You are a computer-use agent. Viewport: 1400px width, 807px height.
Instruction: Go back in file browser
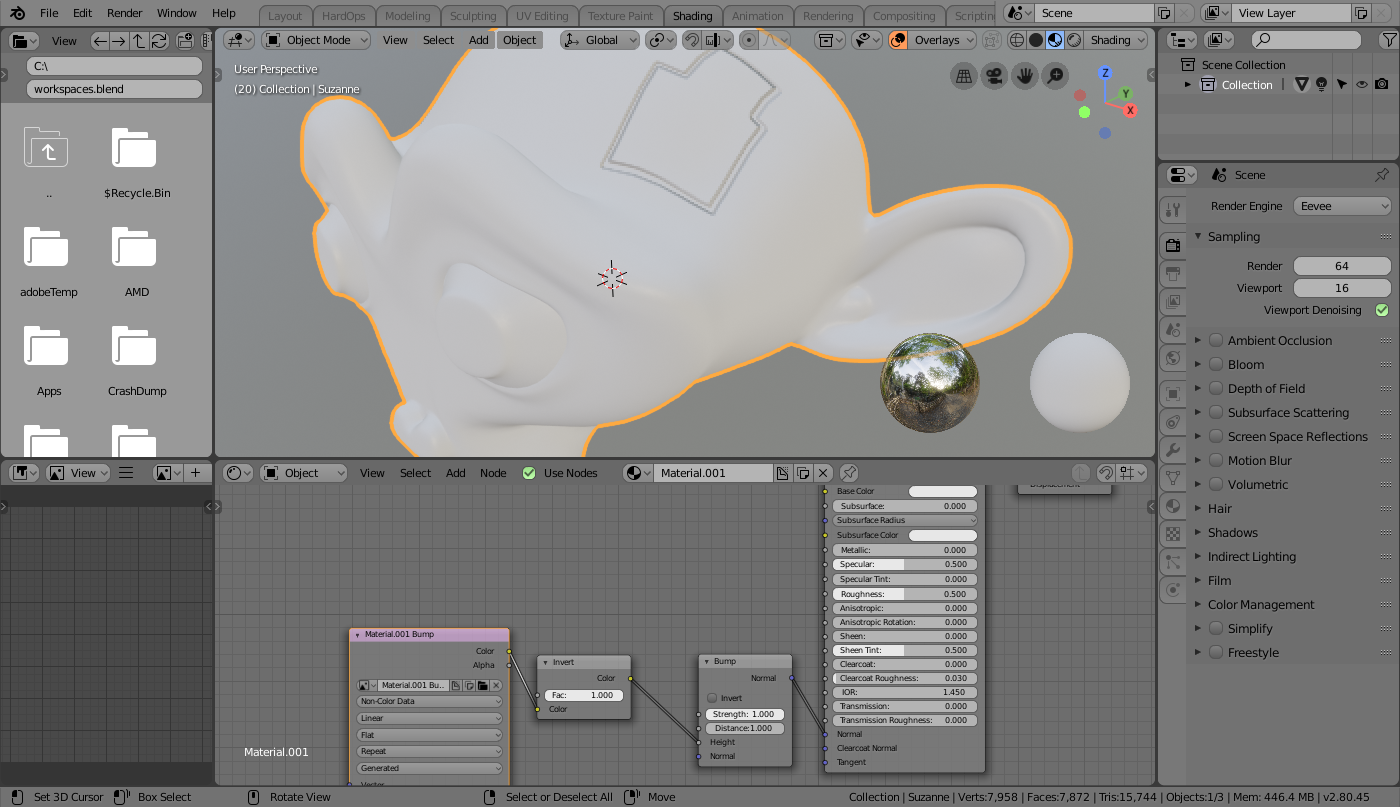coord(99,41)
